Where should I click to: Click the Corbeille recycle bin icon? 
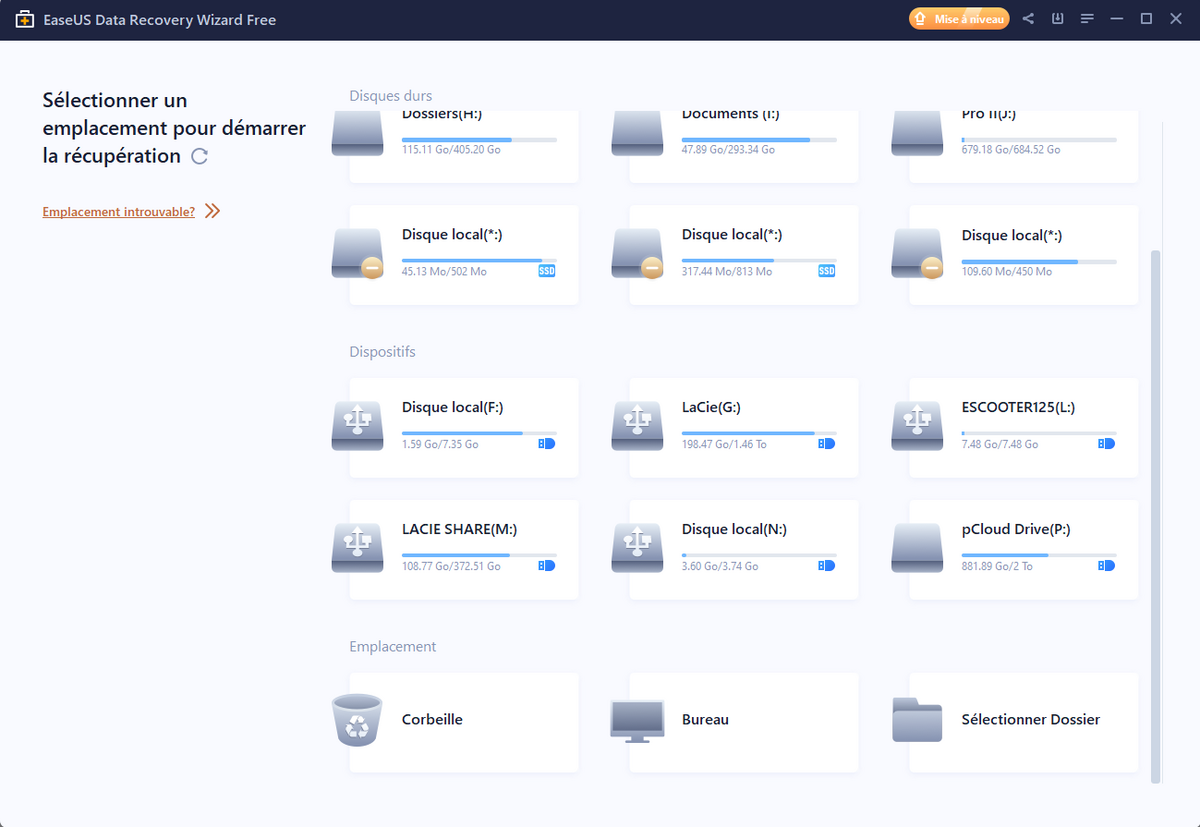tap(357, 720)
